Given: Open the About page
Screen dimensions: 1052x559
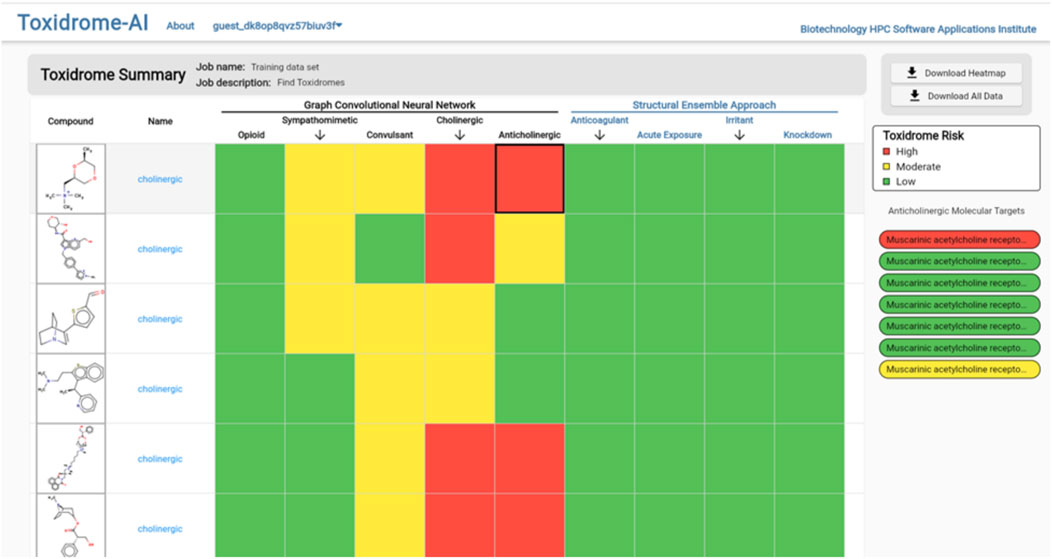Looking at the screenshot, I should (180, 26).
